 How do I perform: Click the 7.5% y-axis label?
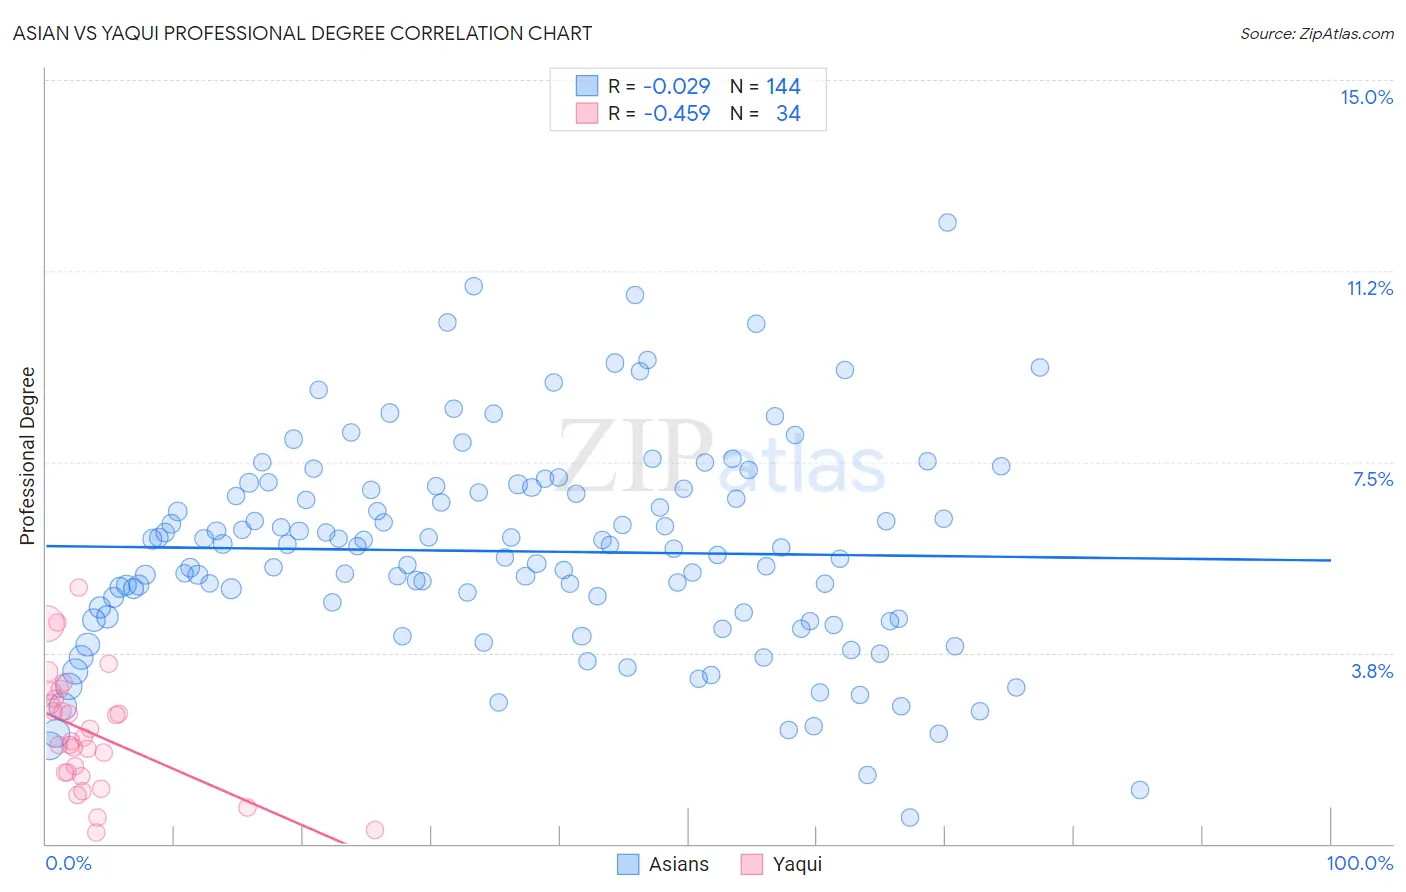(1372, 479)
